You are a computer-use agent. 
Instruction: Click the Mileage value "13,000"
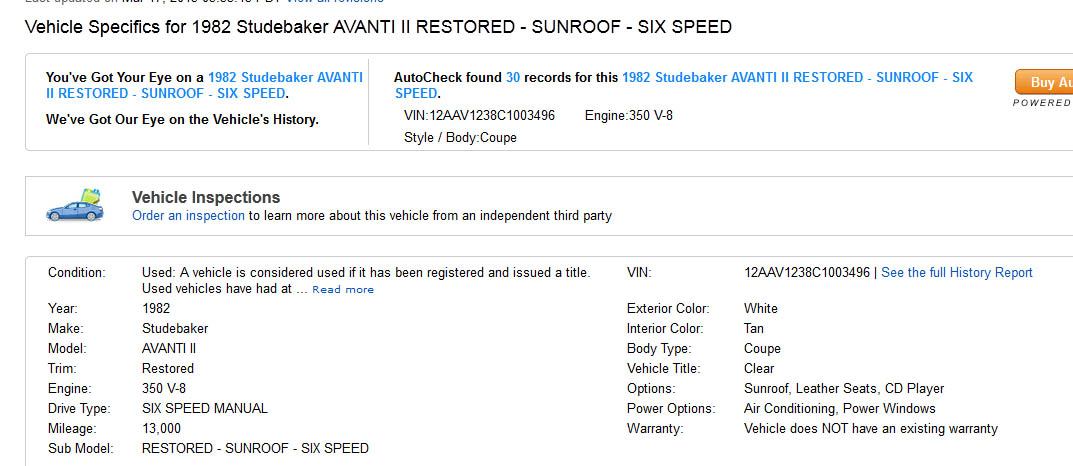click(x=162, y=429)
